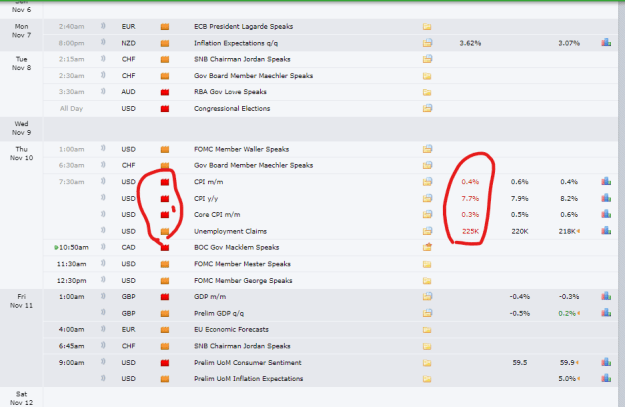Toggle alert icon next to 4:00am EUR row
Viewport: 625px width, 407px height.
pyautogui.click(x=103, y=329)
